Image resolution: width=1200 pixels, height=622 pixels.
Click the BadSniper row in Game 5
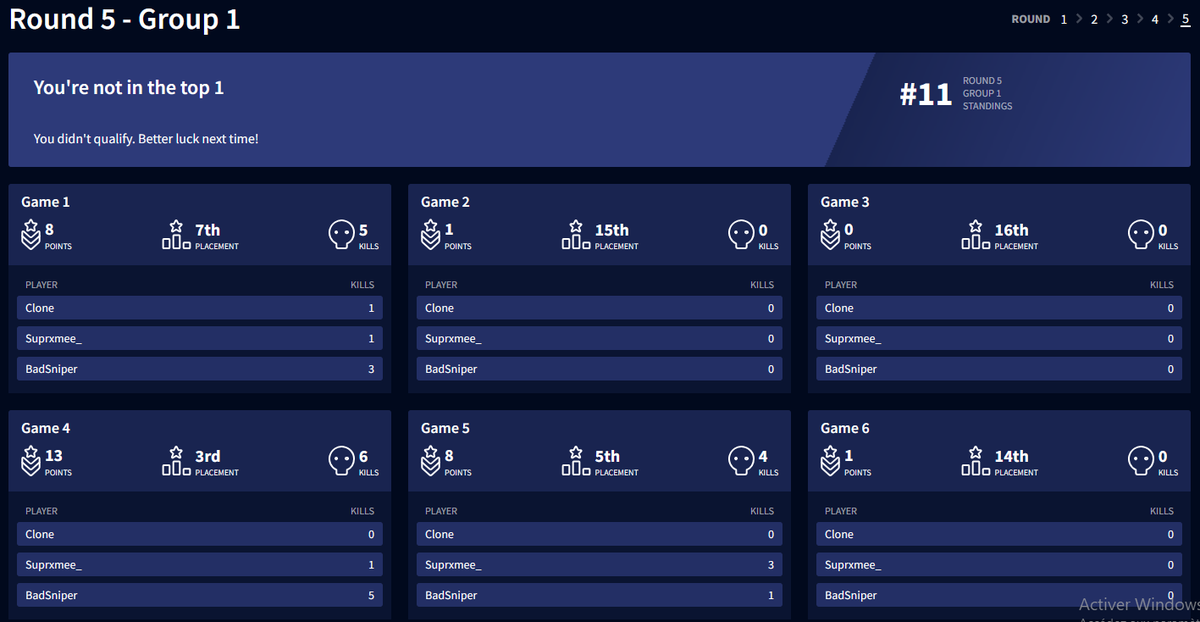pos(600,595)
